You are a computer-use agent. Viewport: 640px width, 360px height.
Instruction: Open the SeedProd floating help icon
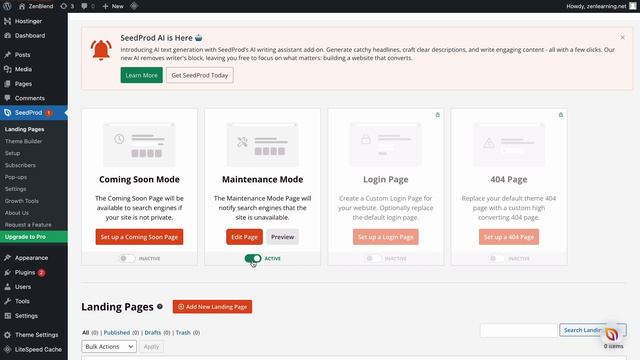click(611, 335)
